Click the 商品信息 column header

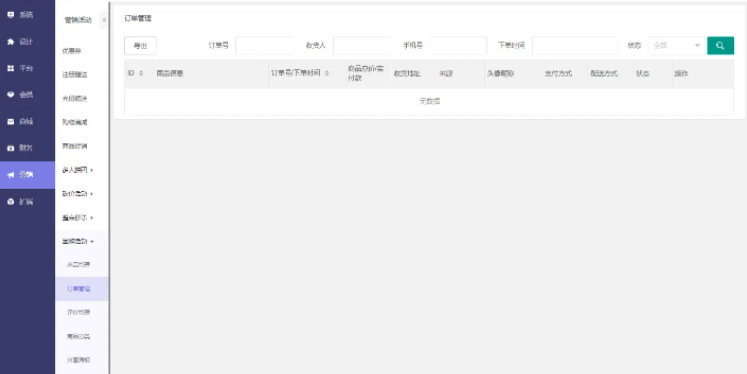(170, 74)
